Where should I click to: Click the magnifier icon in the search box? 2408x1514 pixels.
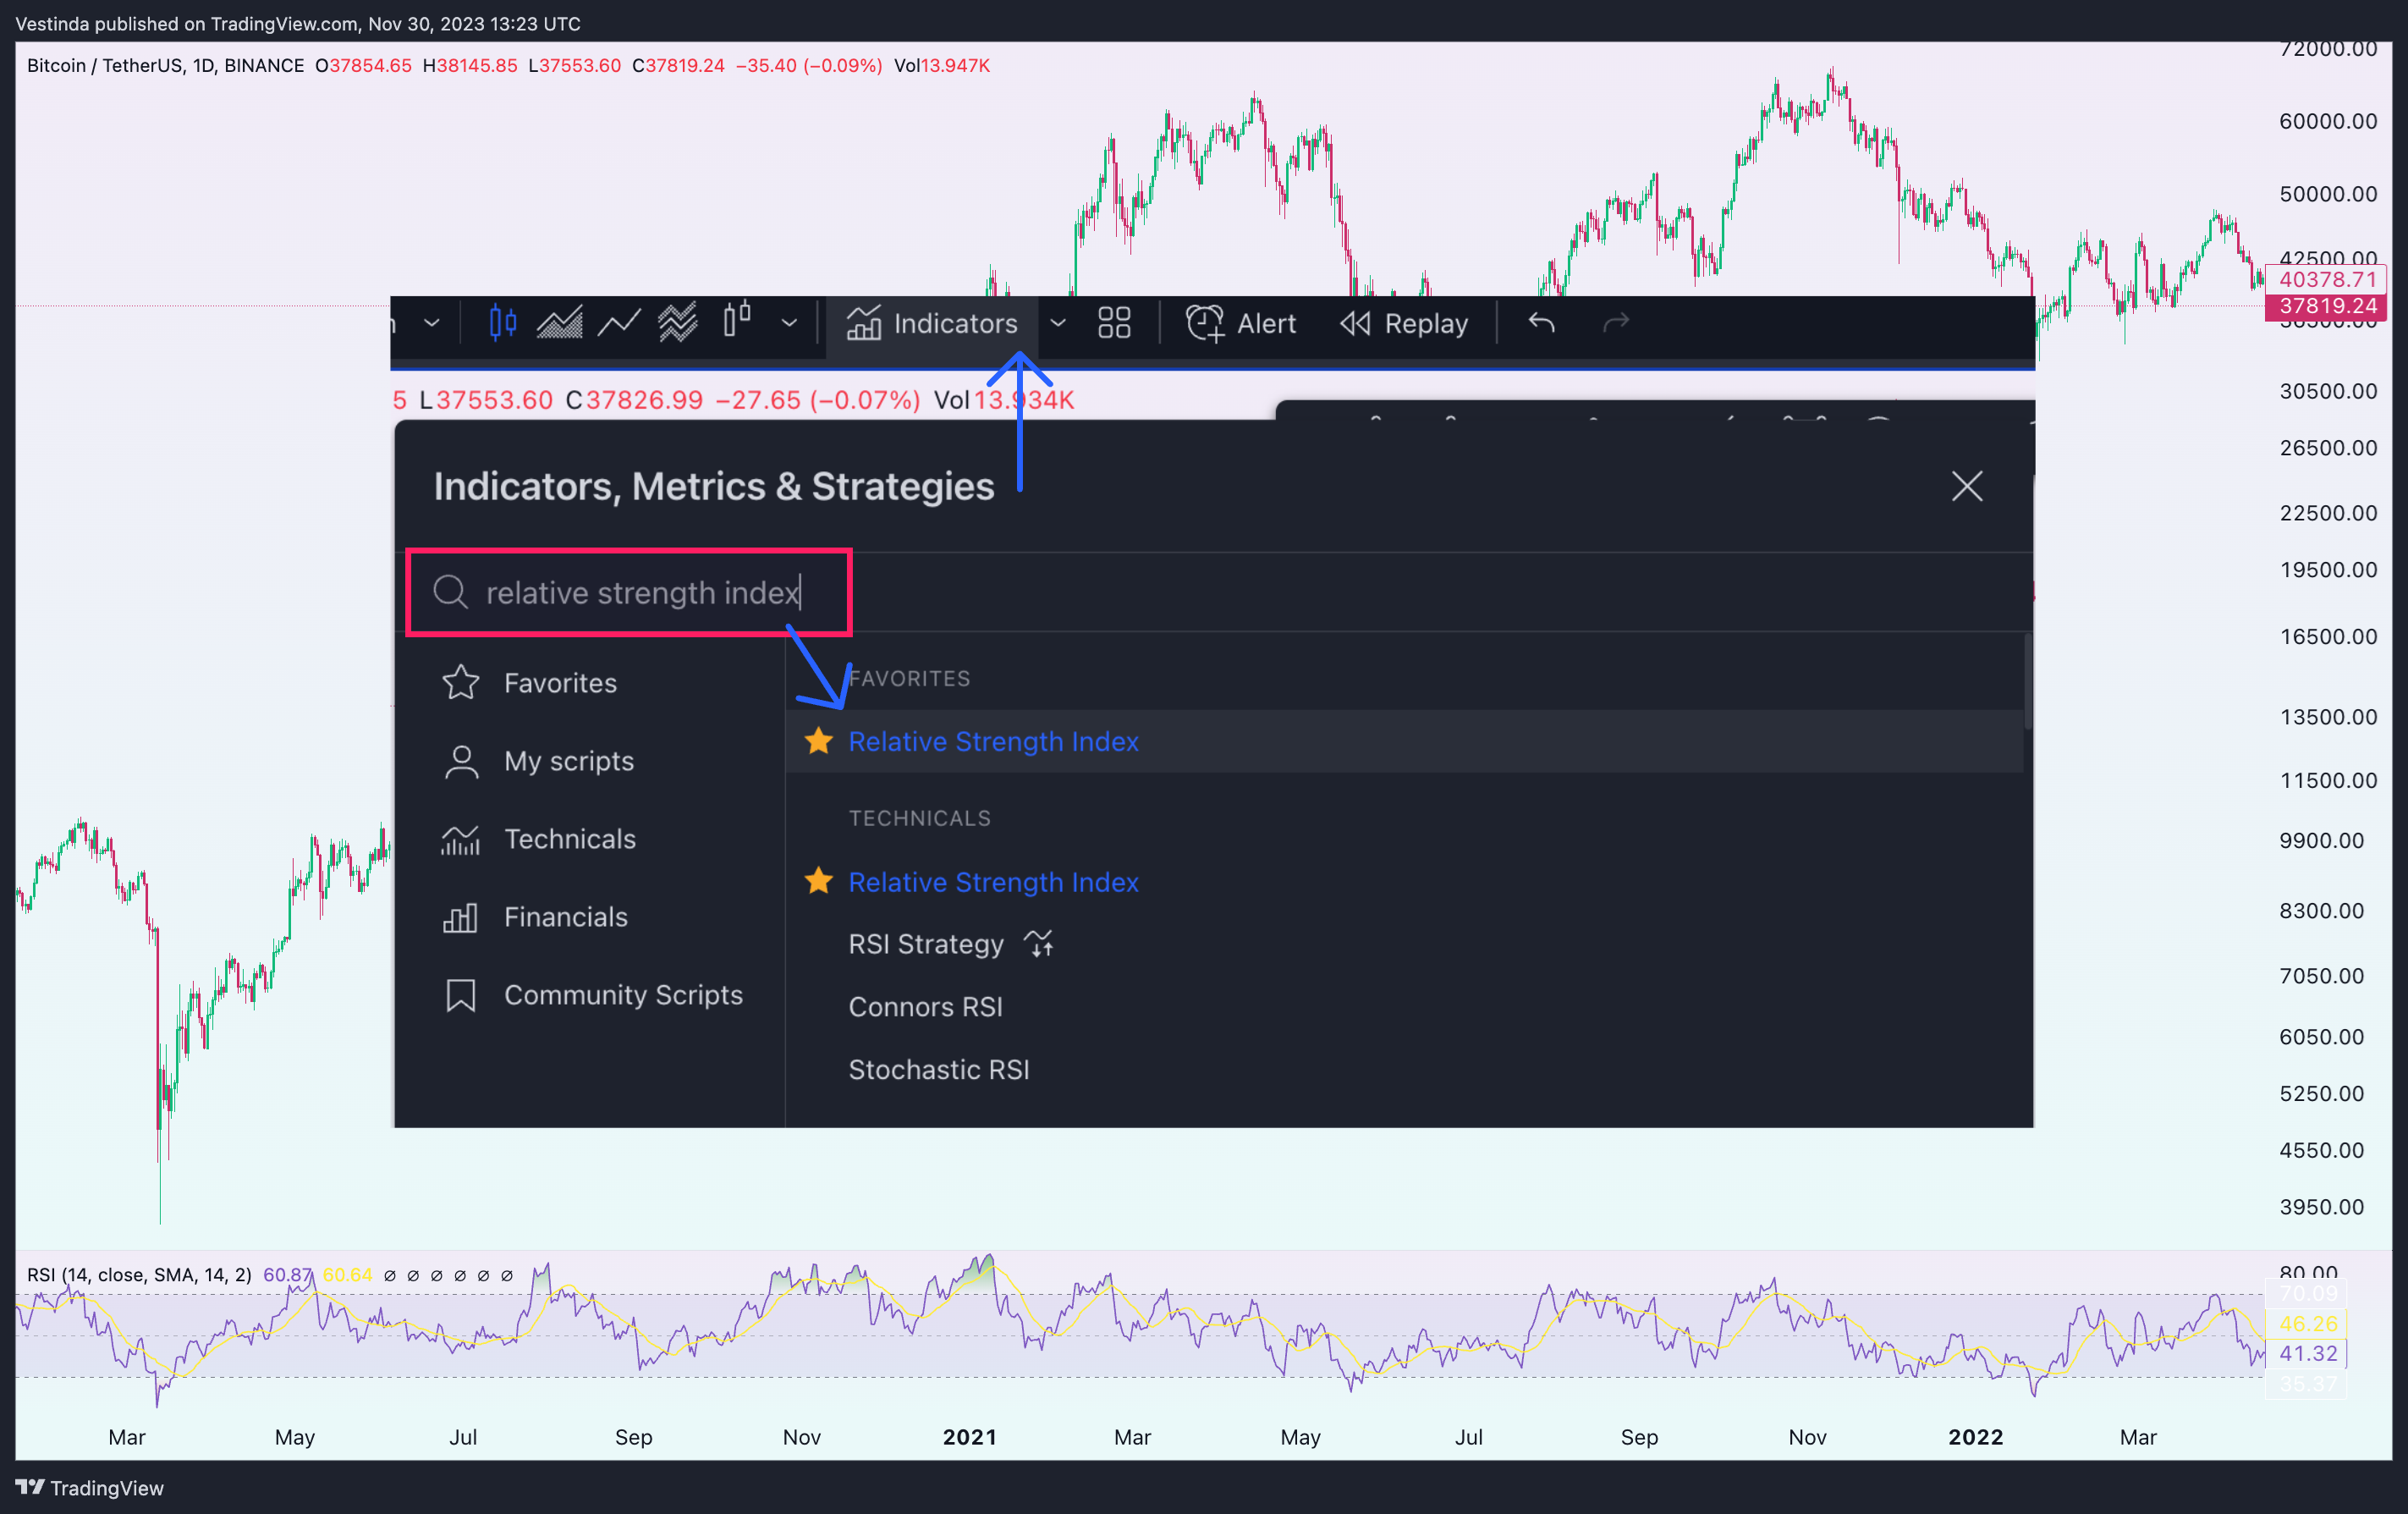450,592
